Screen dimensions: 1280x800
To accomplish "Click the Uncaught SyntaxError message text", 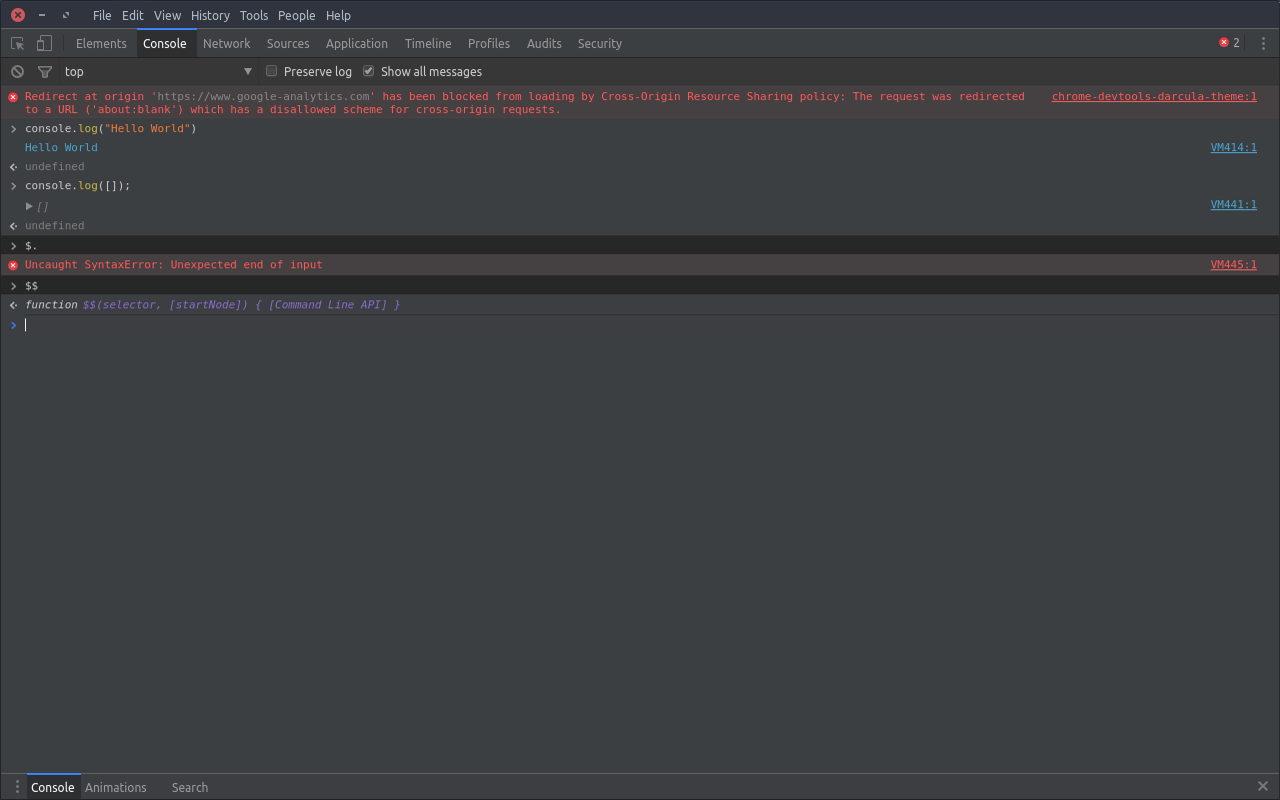I will (174, 265).
